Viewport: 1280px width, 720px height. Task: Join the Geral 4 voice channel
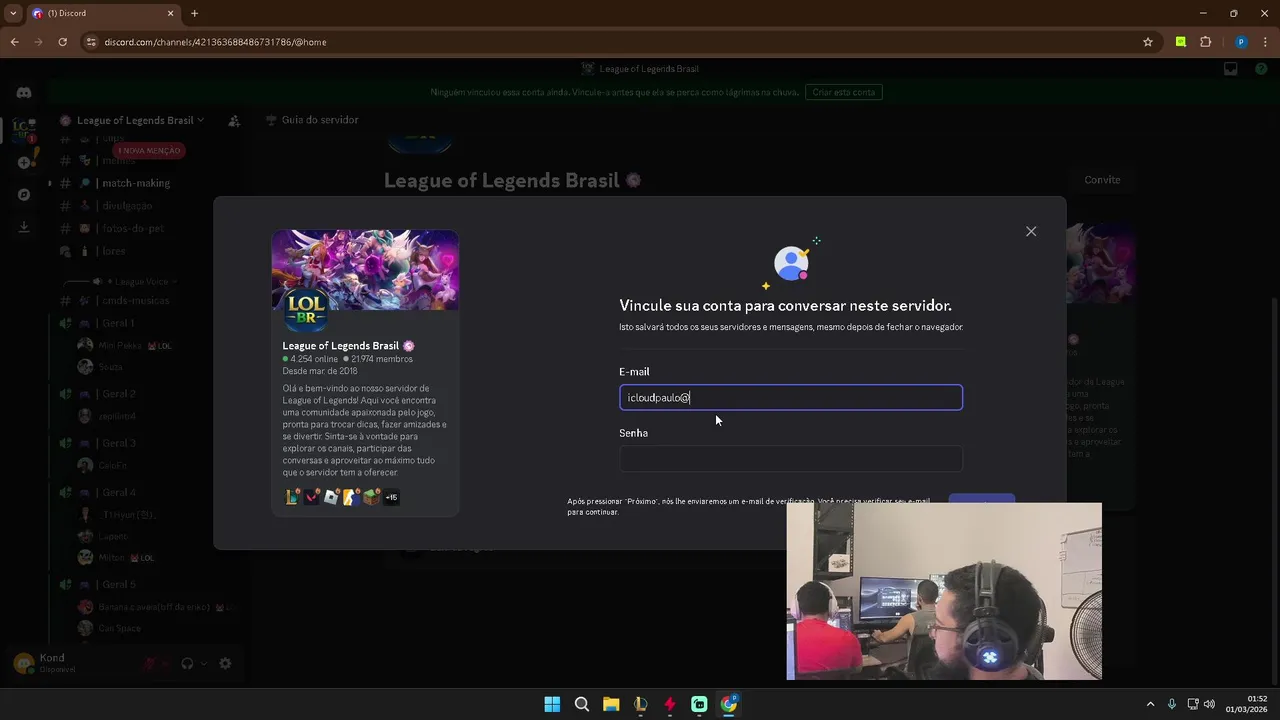117,493
